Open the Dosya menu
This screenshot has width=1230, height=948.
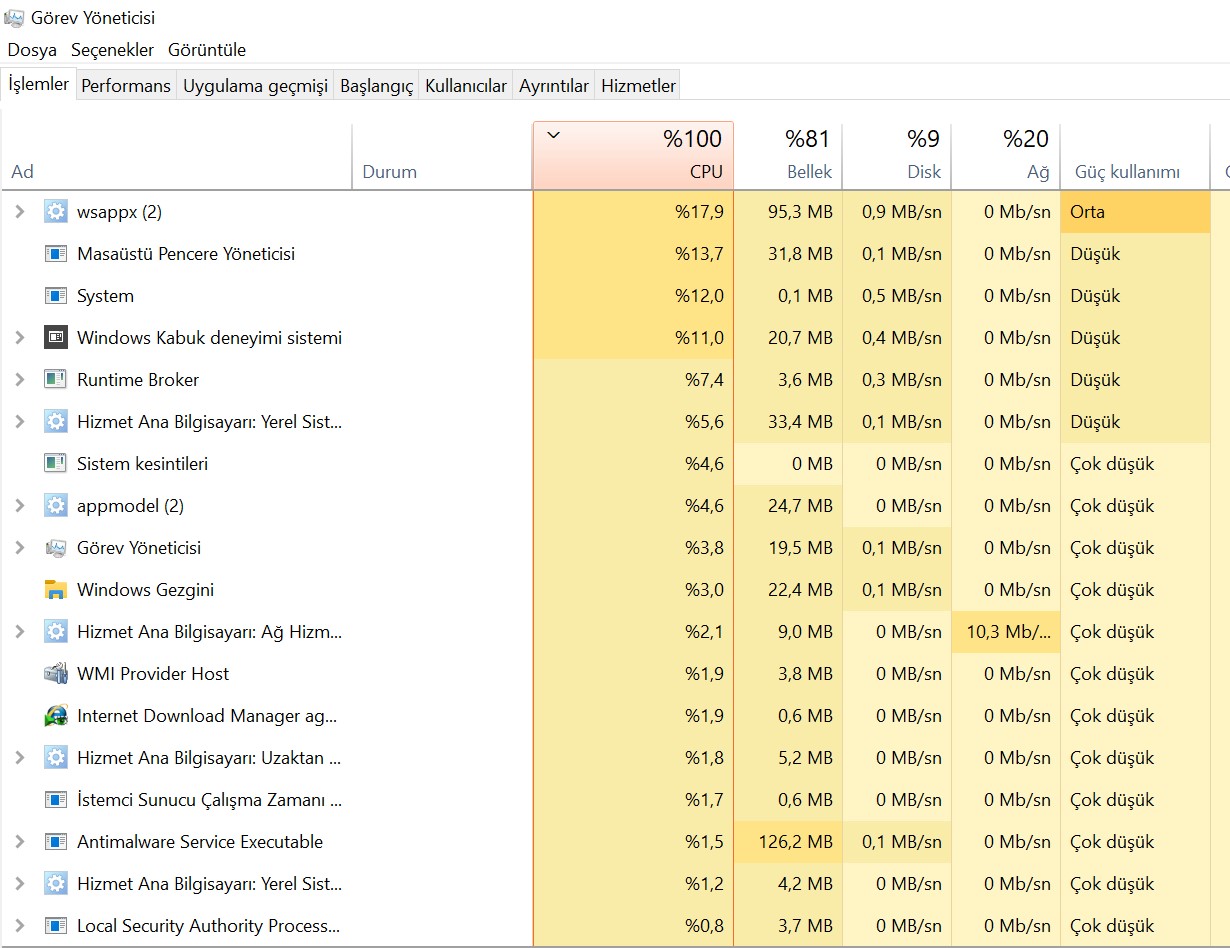click(32, 50)
